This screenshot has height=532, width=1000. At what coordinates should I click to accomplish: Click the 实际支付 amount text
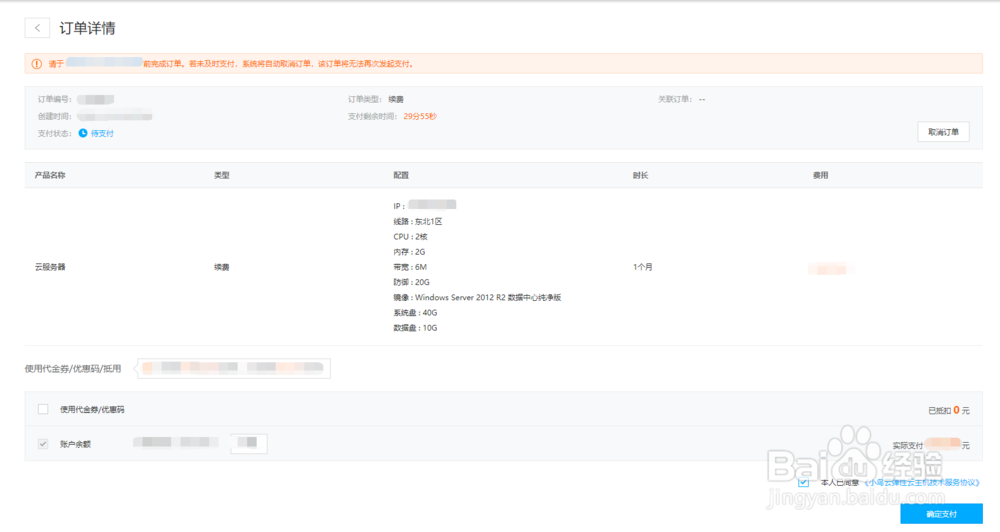click(x=930, y=445)
